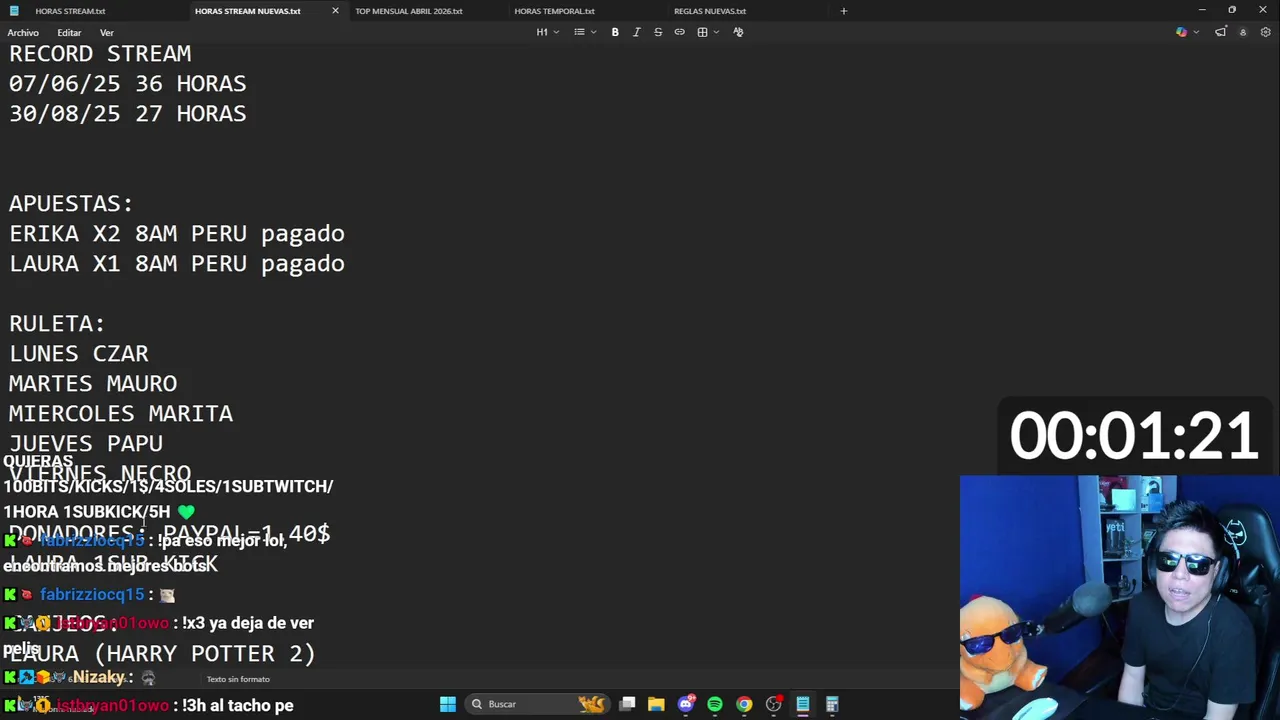Click the 'RULETA:' heading text
Viewport: 1280px width, 720px height.
[57, 323]
